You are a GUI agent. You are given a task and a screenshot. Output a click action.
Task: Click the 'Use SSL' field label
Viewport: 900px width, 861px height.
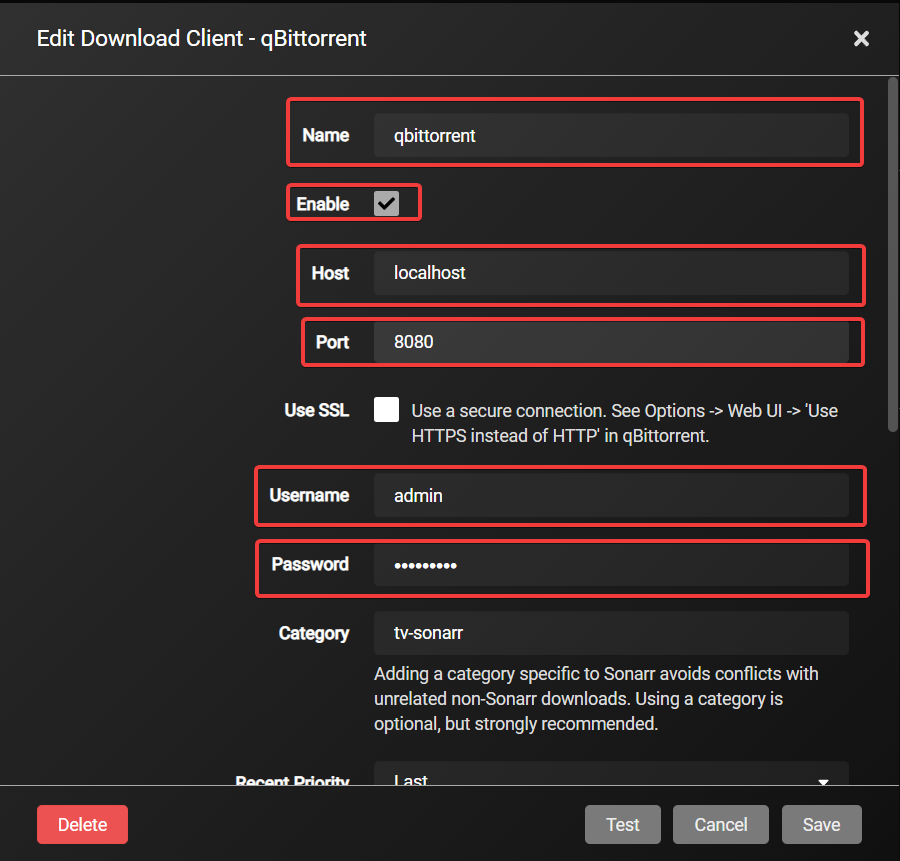point(317,410)
